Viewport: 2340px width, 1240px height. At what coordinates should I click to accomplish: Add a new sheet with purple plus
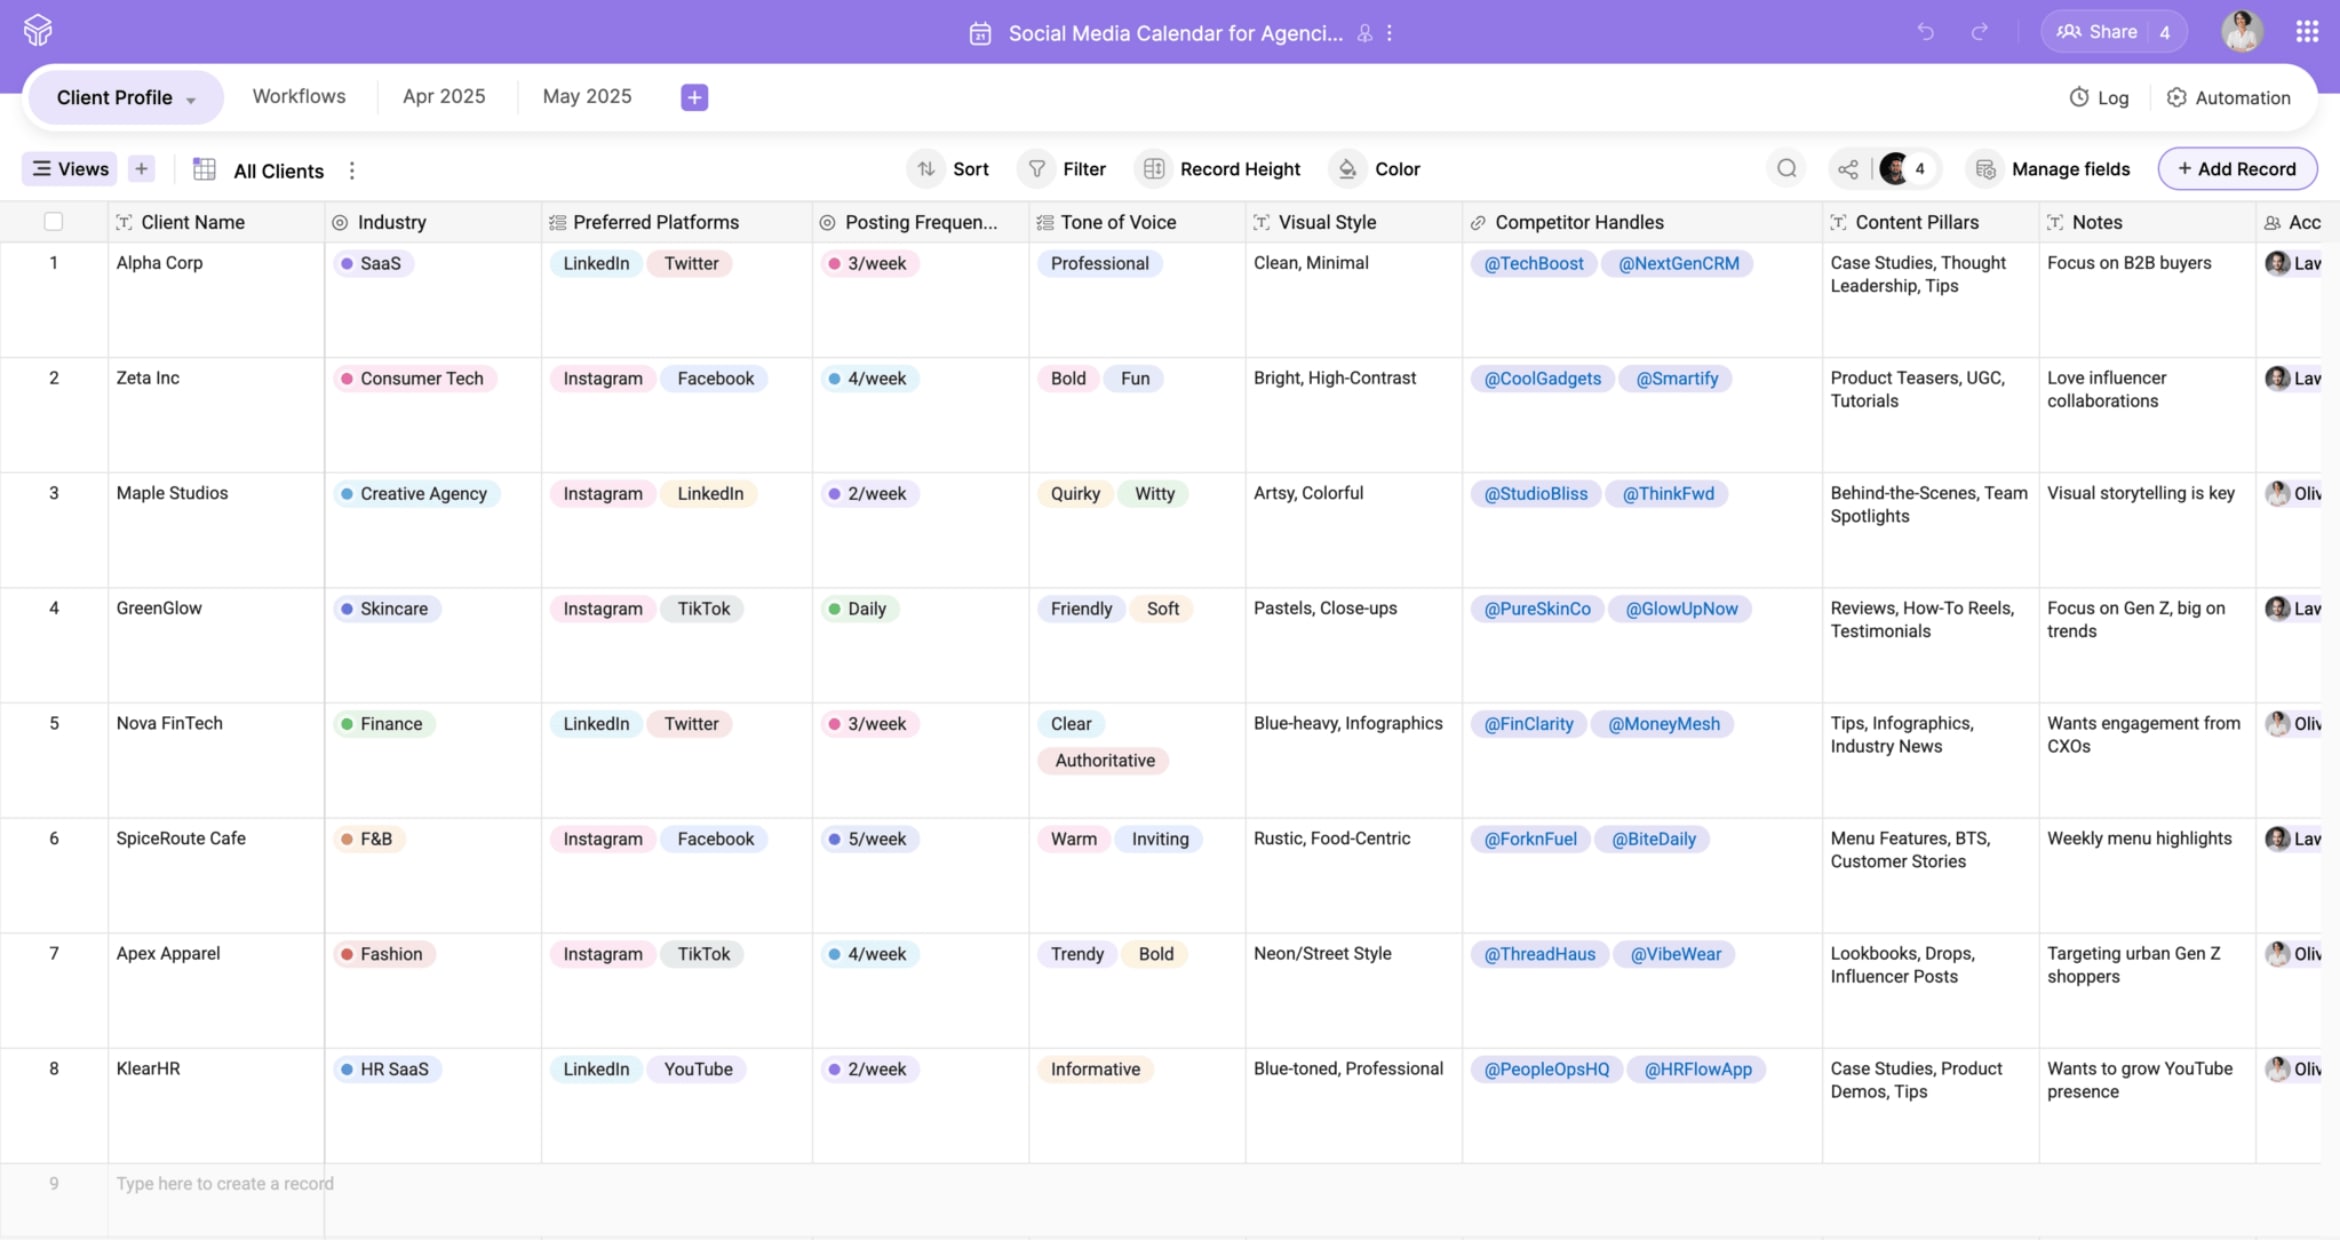[694, 97]
